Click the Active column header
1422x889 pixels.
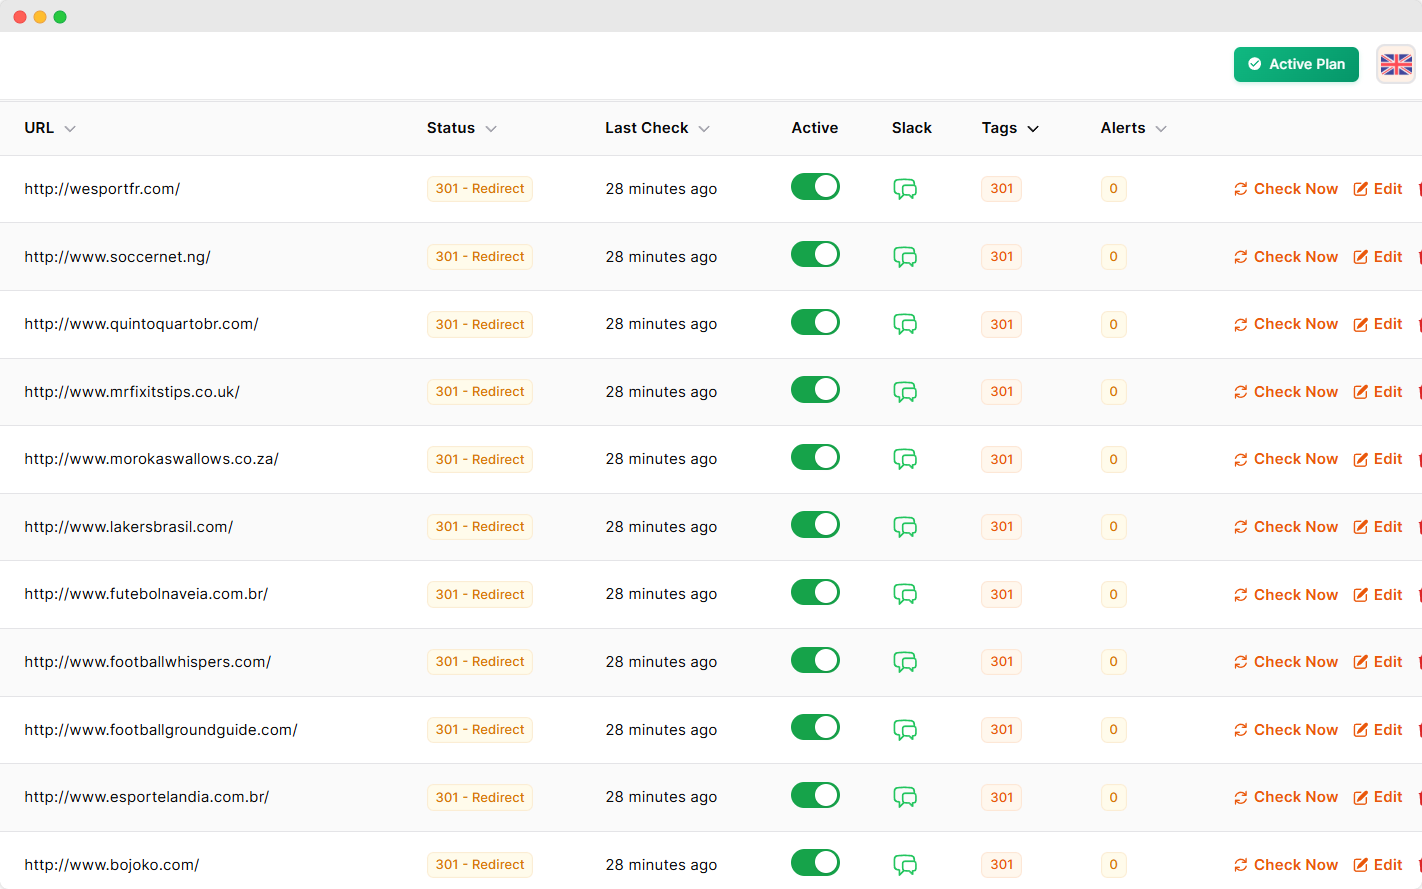point(815,128)
